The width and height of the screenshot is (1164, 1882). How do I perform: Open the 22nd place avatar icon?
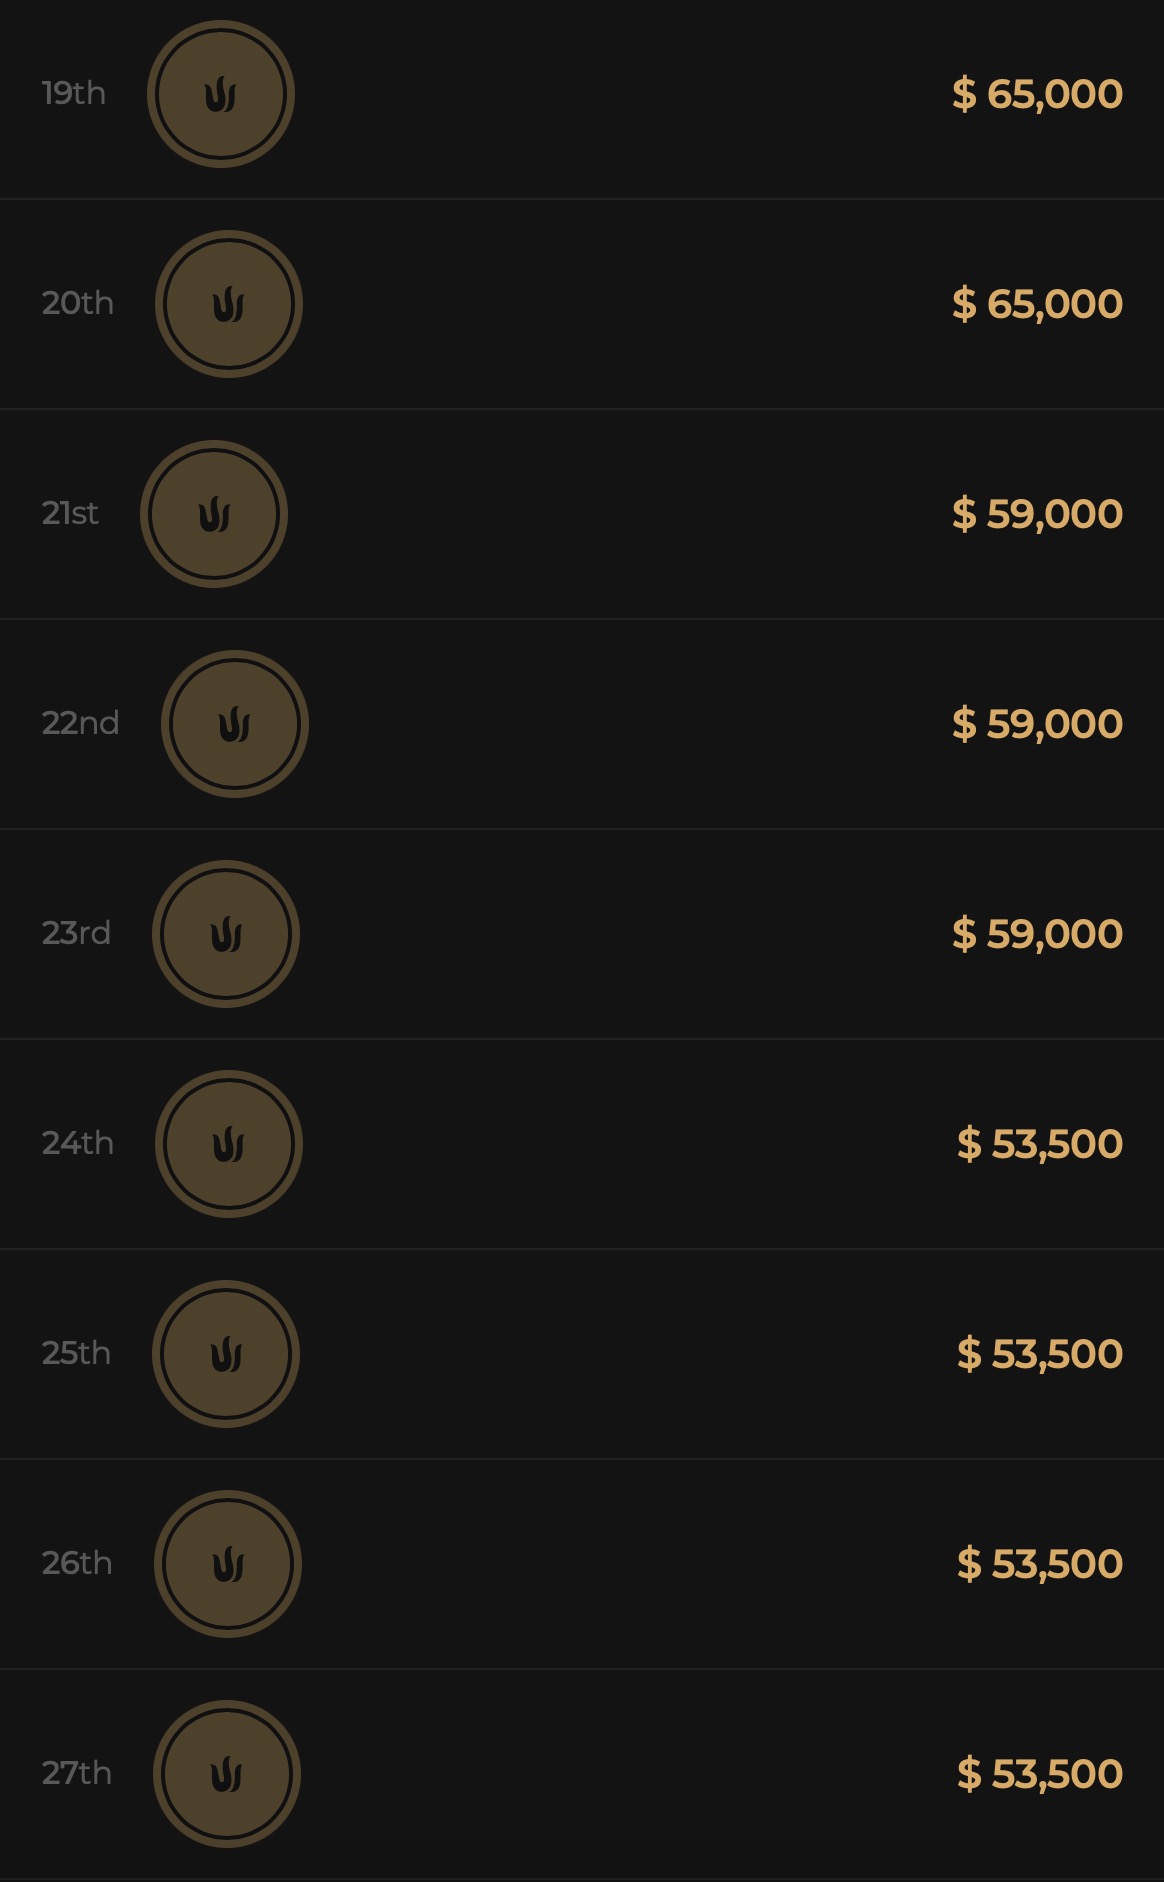tap(235, 724)
